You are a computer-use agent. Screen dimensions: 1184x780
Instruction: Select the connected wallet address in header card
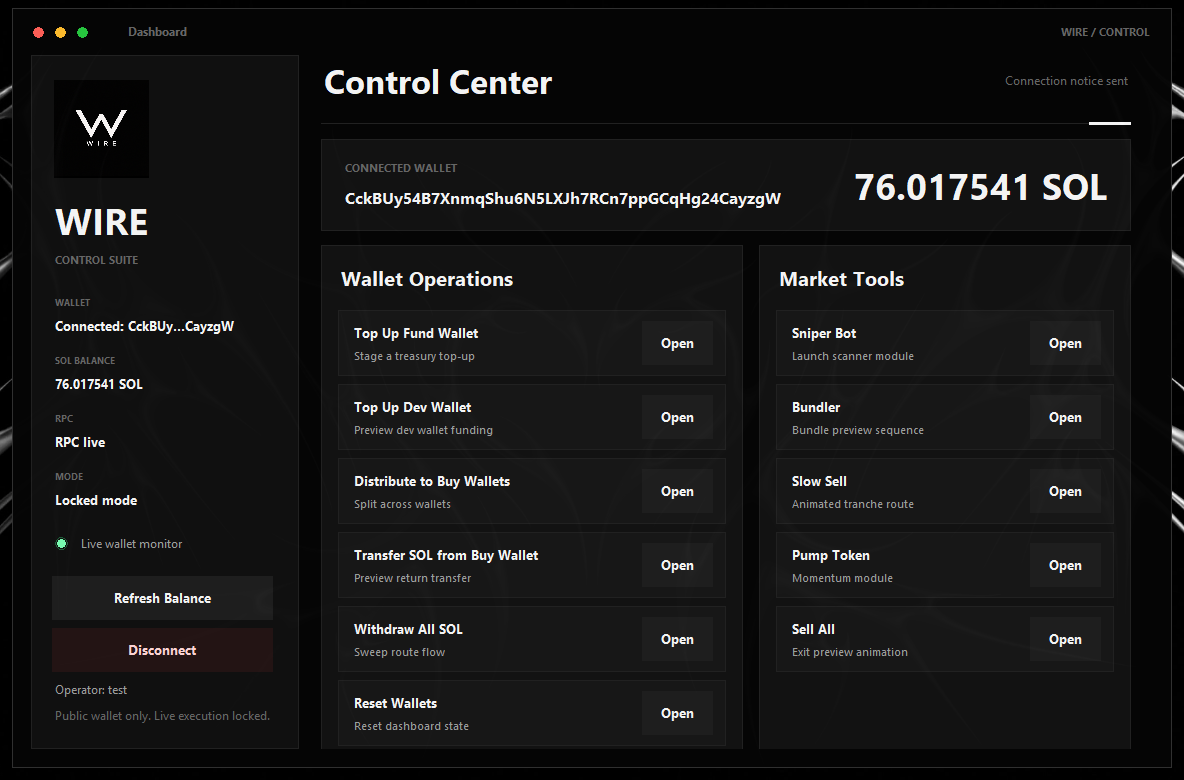click(x=563, y=199)
